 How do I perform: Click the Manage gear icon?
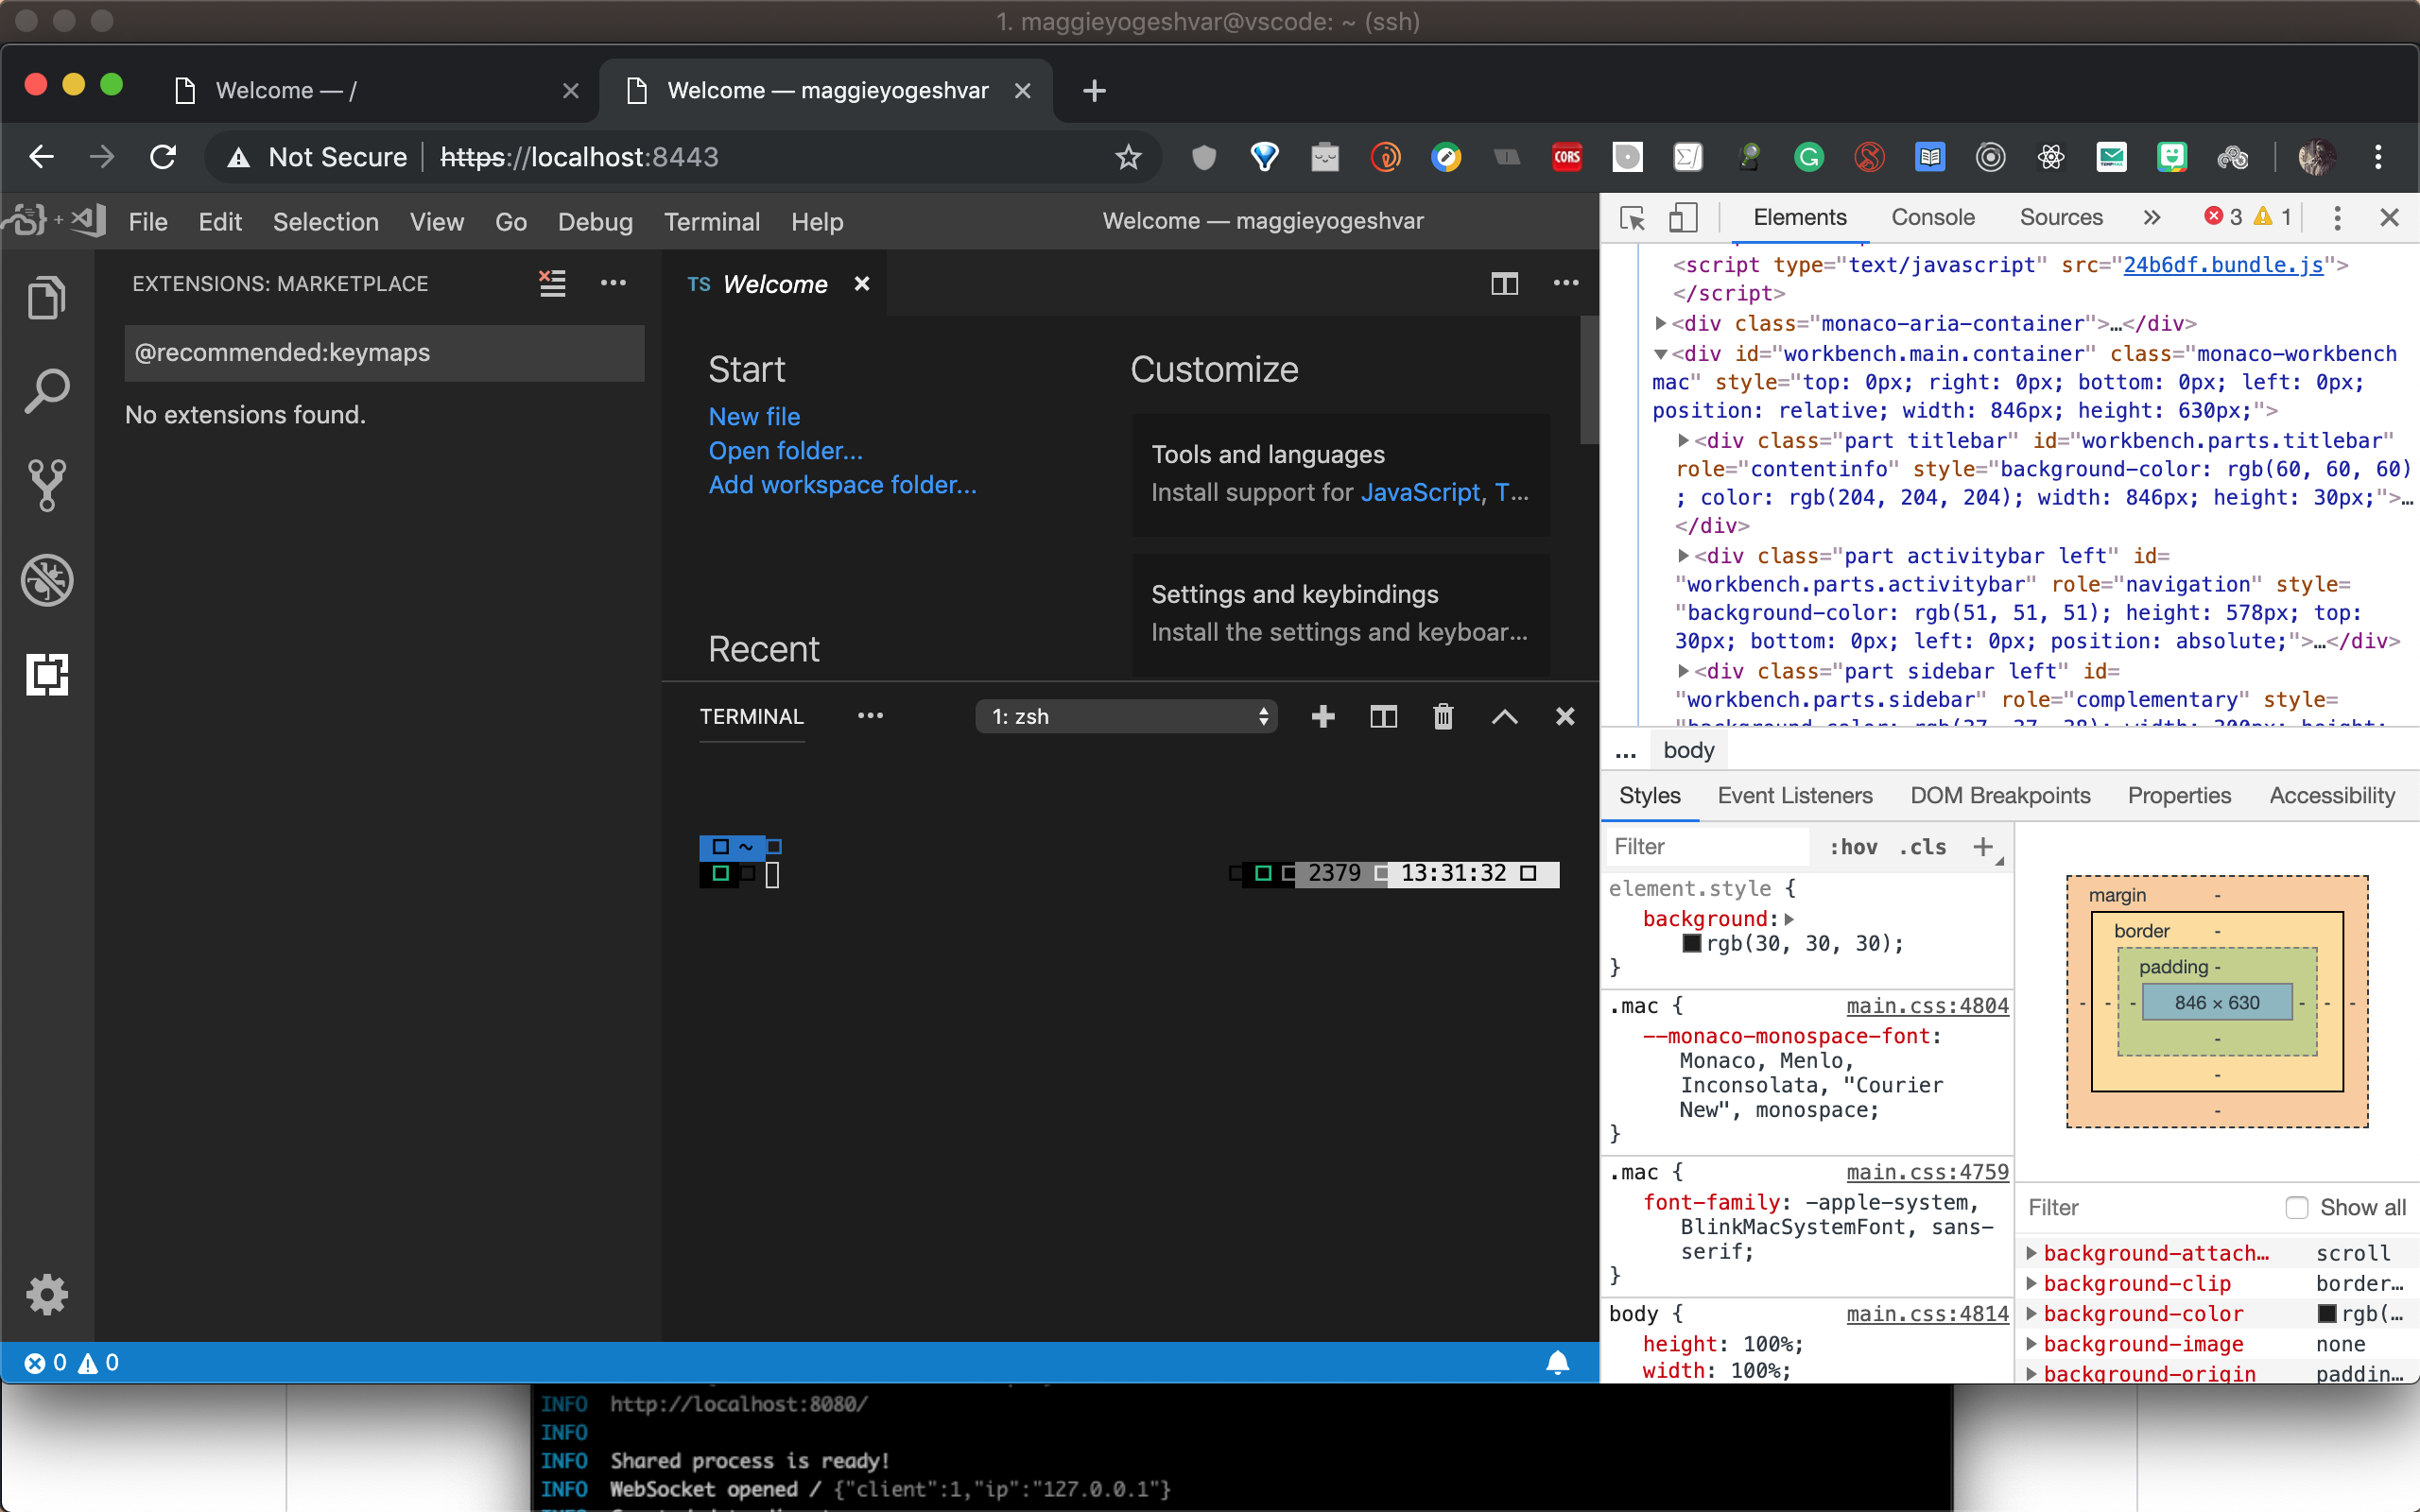[x=46, y=1294]
